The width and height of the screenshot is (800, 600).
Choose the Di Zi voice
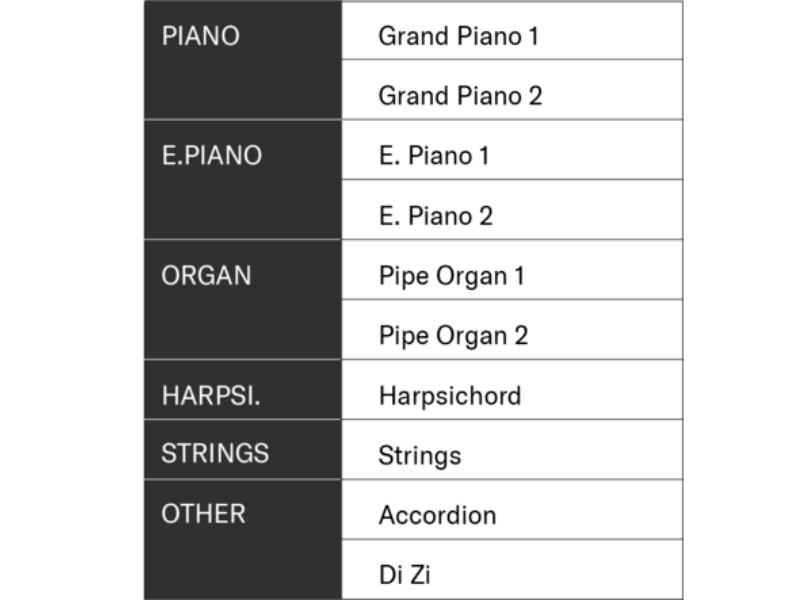click(404, 576)
